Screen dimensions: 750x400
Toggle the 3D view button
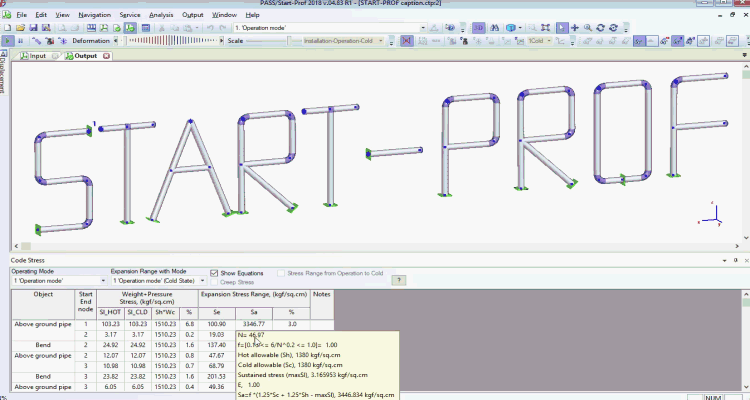(478, 28)
